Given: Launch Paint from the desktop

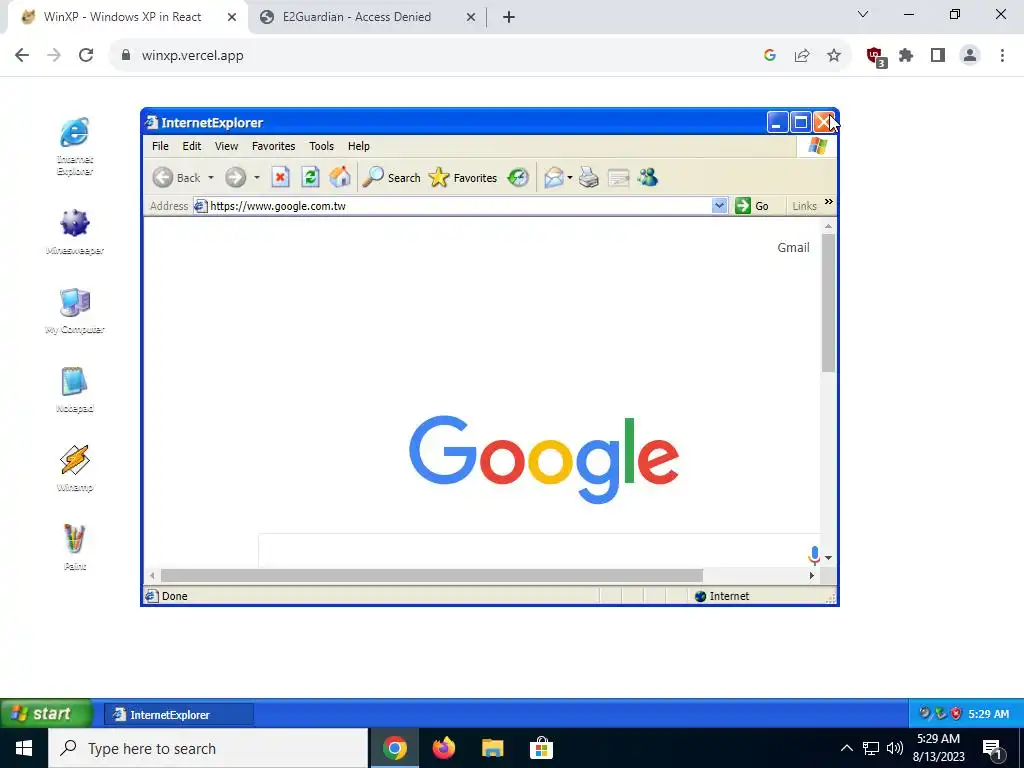Looking at the screenshot, I should [74, 547].
